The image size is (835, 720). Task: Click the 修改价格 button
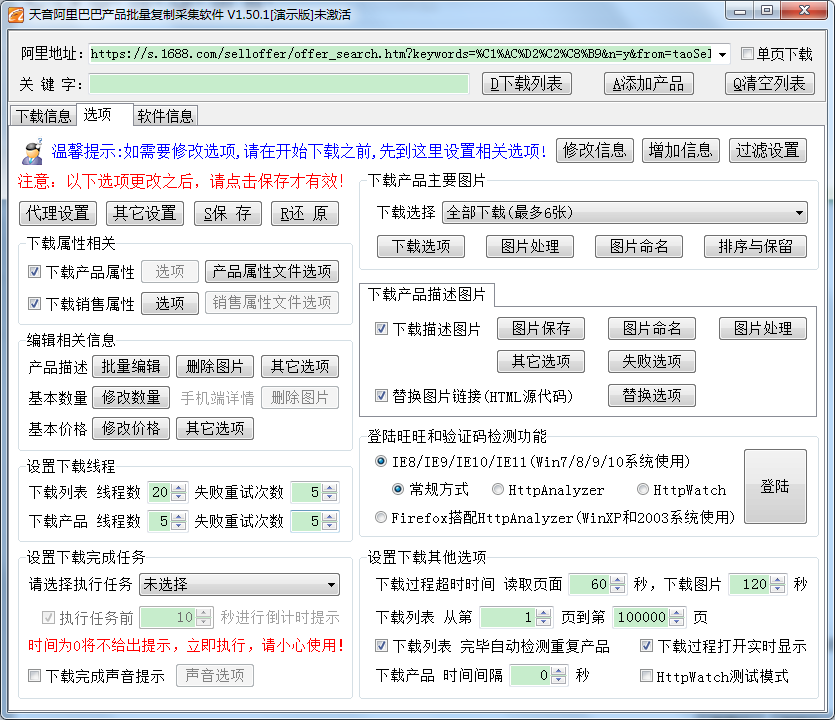[x=131, y=428]
